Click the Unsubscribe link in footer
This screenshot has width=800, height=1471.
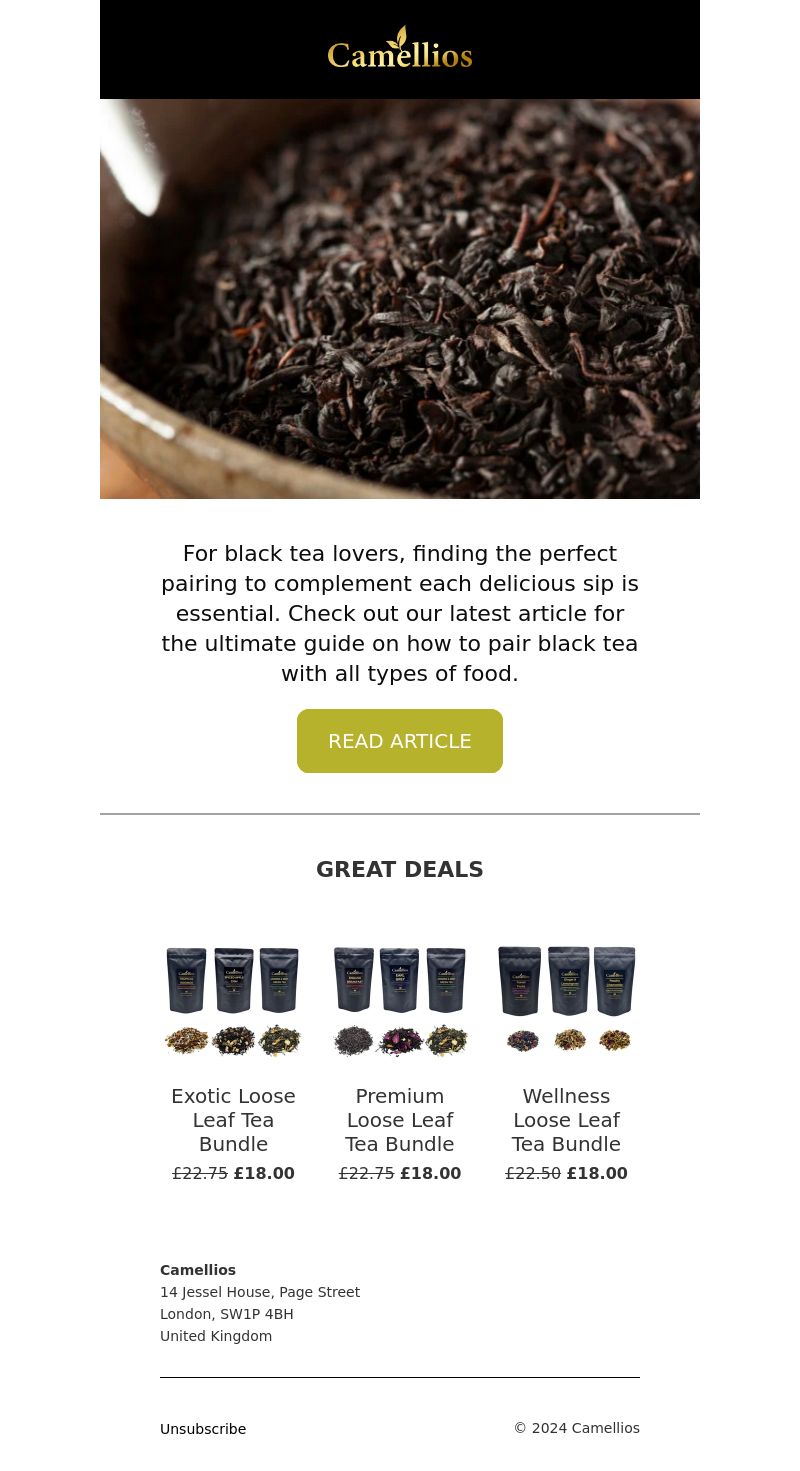click(x=203, y=1429)
